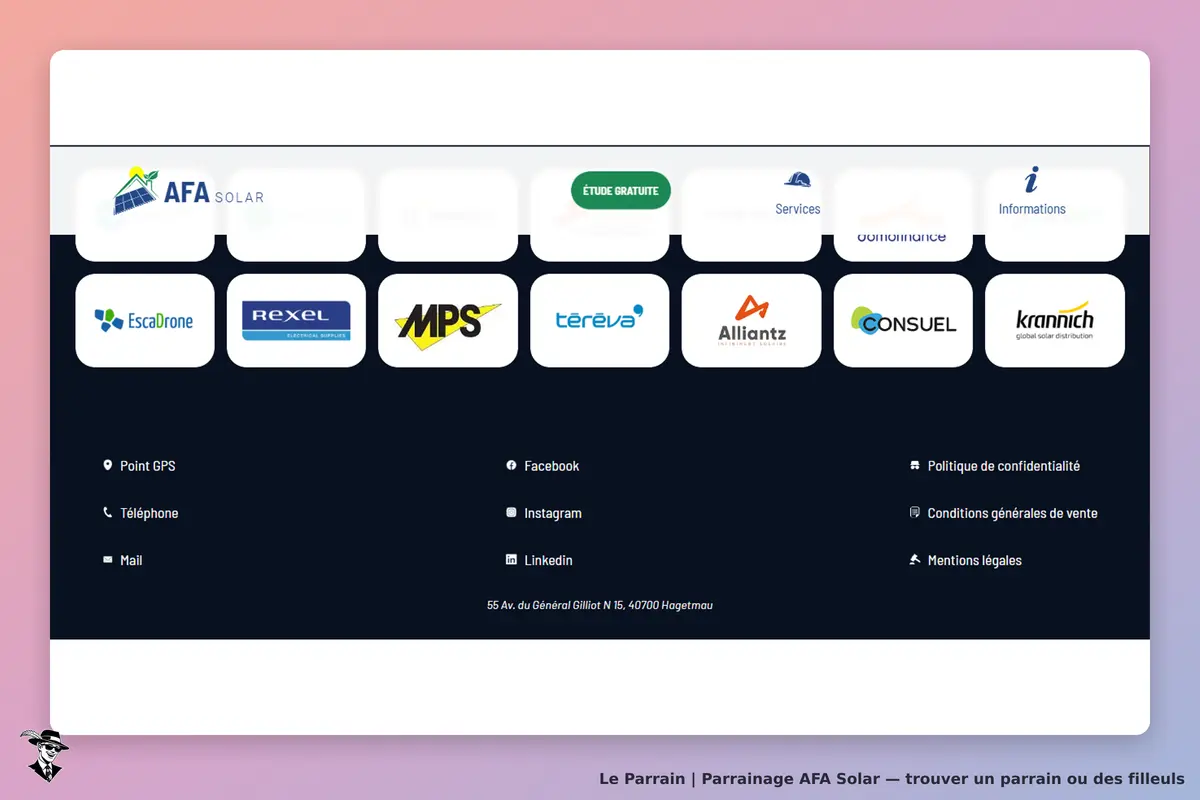Screen dimensions: 1200x800
Task: Click the AFA Solar logo in the header
Action: click(189, 190)
